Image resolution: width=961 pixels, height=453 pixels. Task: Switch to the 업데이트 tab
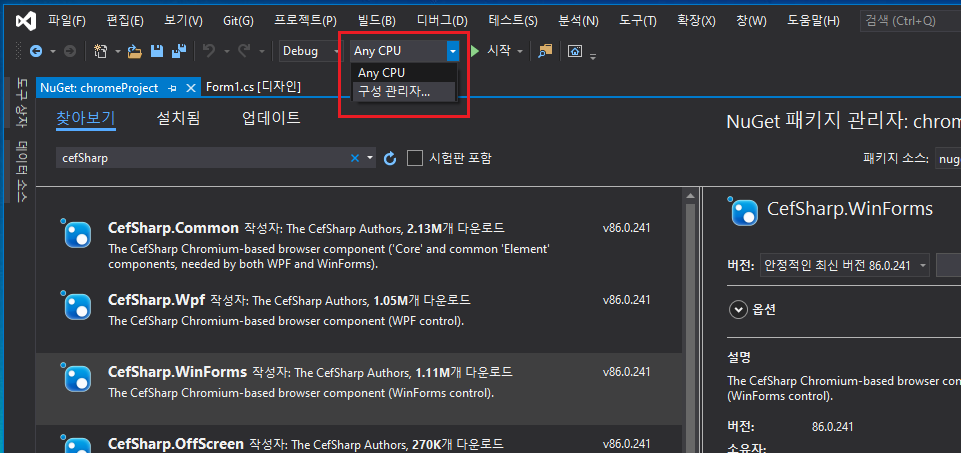tap(271, 118)
